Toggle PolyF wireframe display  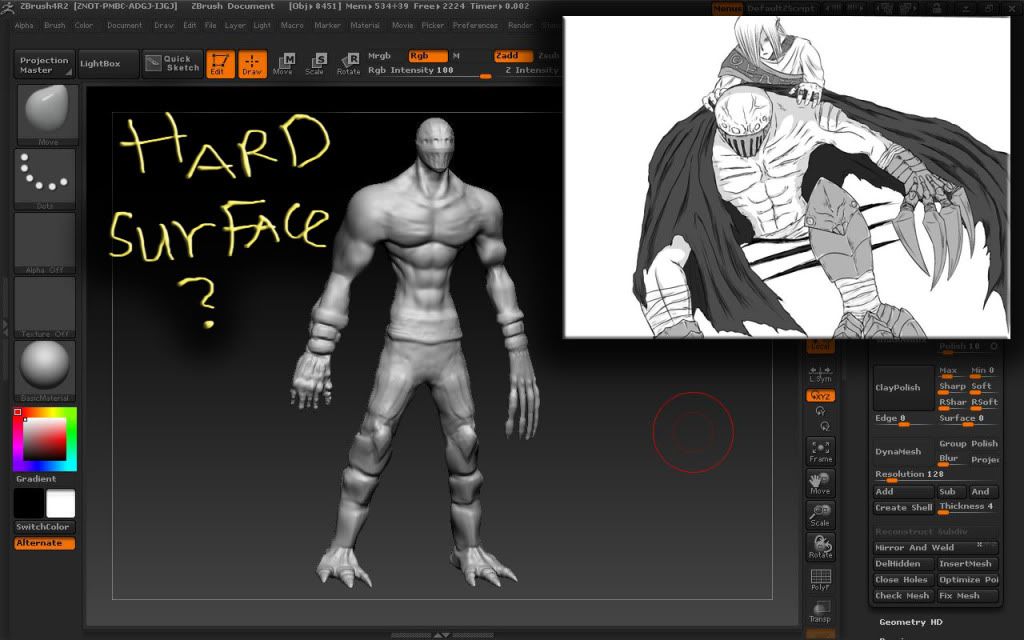820,581
